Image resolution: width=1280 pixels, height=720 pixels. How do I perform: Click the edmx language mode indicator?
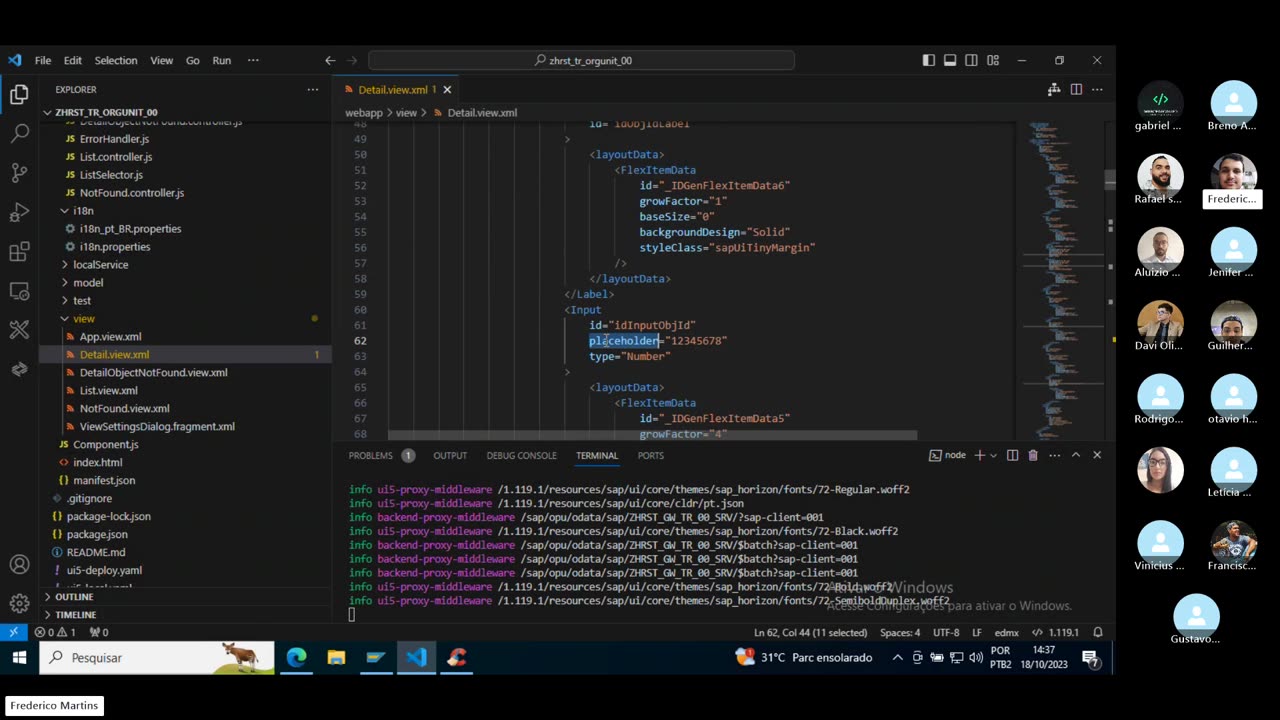tap(1007, 632)
